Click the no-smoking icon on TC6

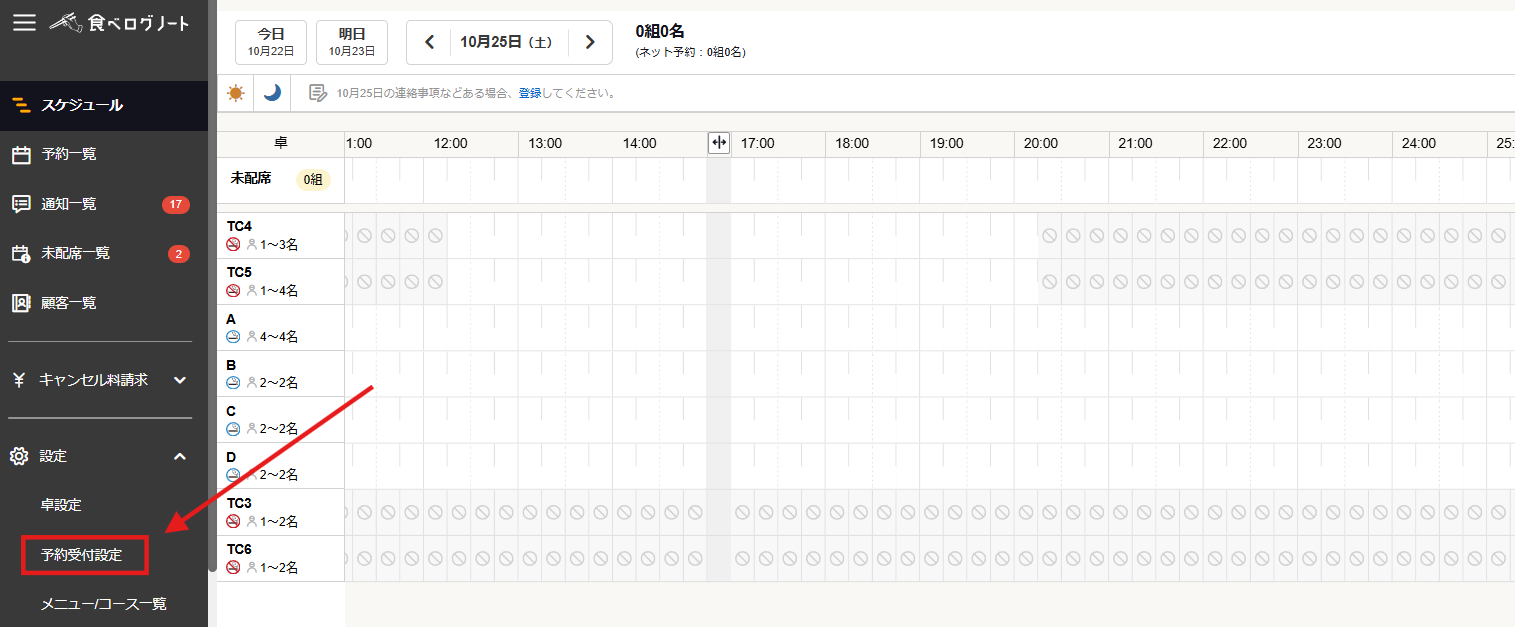point(233,568)
